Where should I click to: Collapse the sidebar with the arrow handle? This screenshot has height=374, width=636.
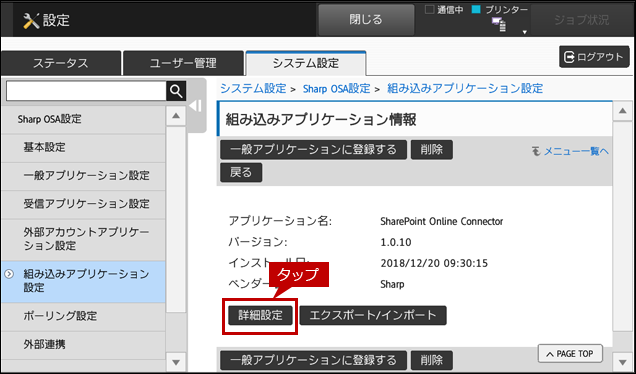pyautogui.click(x=196, y=106)
